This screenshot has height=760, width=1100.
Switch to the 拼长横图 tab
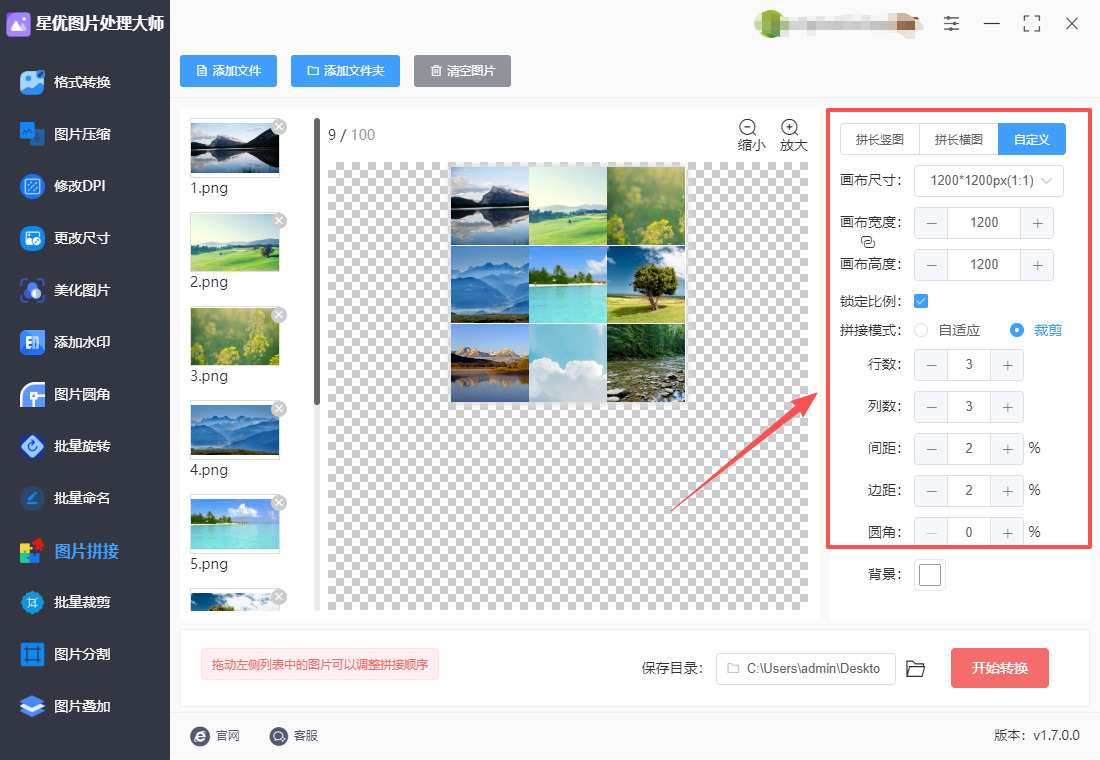pos(958,139)
